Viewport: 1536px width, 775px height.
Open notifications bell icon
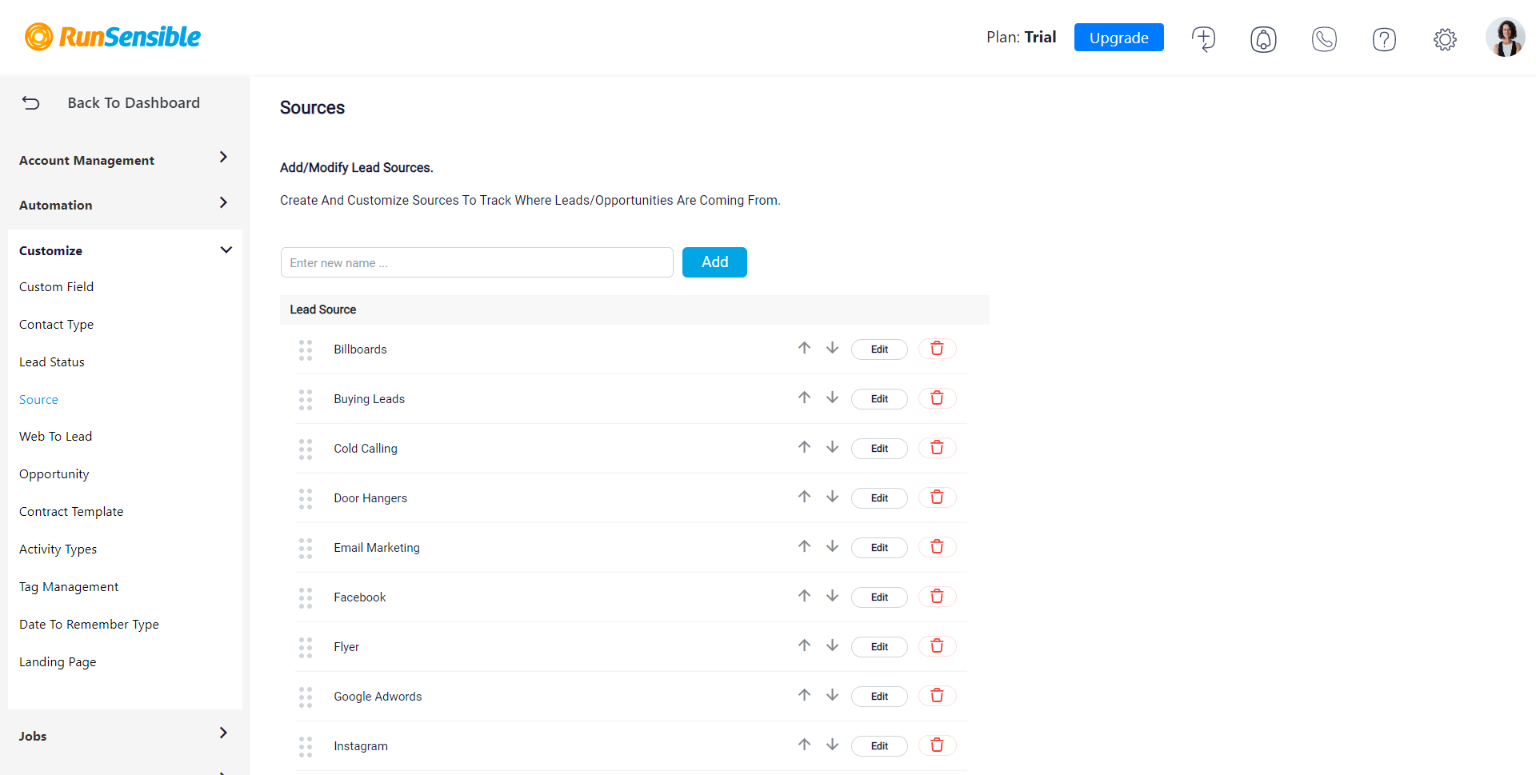coord(1264,39)
